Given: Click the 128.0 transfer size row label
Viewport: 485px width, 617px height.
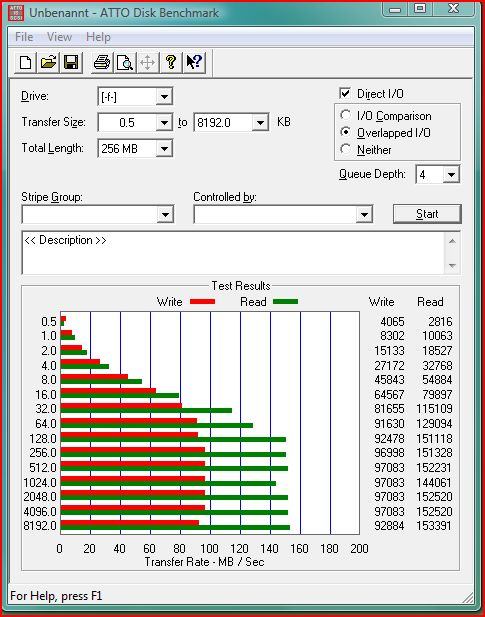Looking at the screenshot, I should (x=43, y=438).
